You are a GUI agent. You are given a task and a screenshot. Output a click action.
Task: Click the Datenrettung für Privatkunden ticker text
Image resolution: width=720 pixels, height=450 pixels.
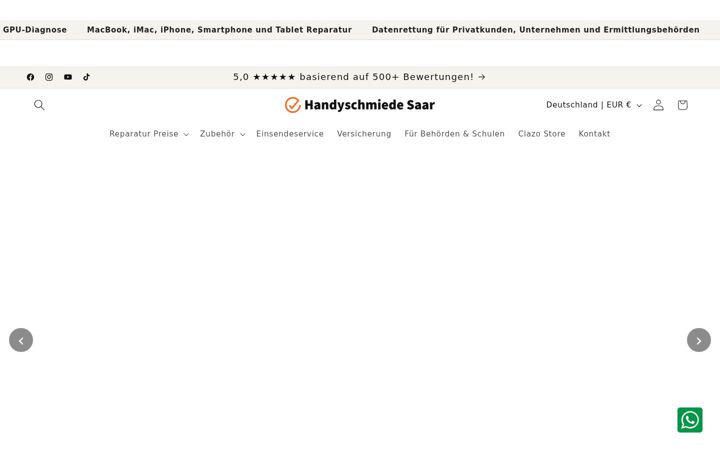coord(535,30)
